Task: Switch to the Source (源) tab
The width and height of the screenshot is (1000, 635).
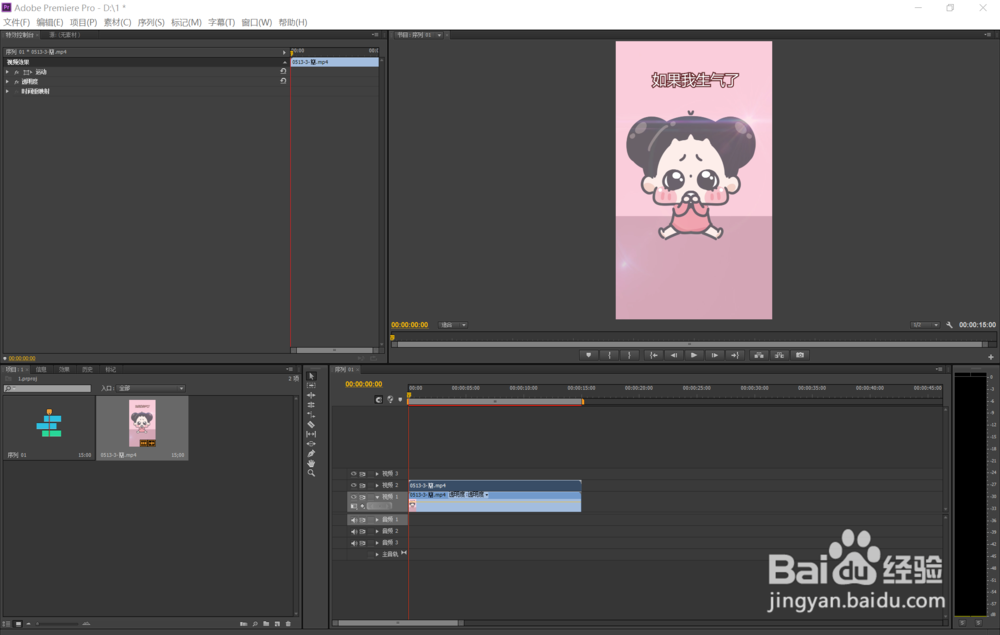Action: pyautogui.click(x=64, y=35)
